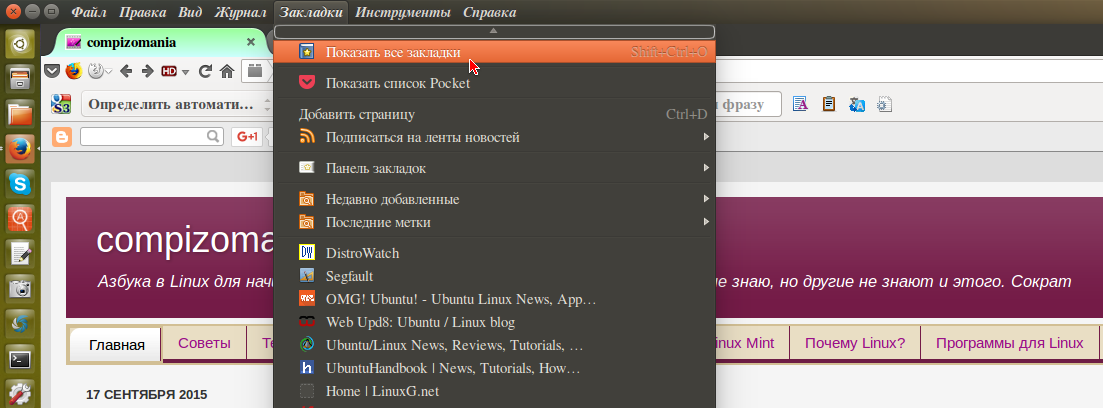1103x408 pixels.
Task: Open the translator settings gear icon
Action: point(884,104)
